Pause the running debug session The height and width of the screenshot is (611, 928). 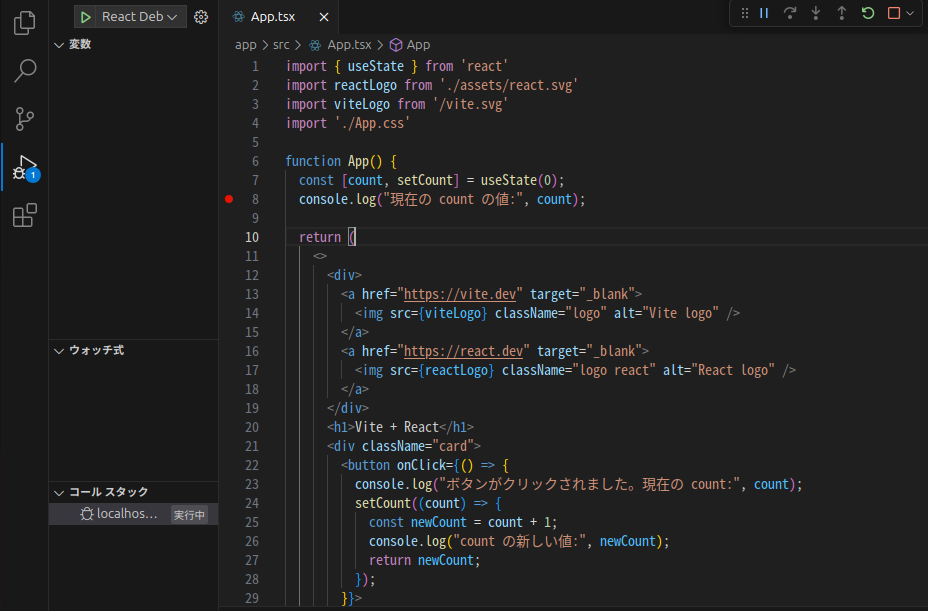(x=764, y=14)
